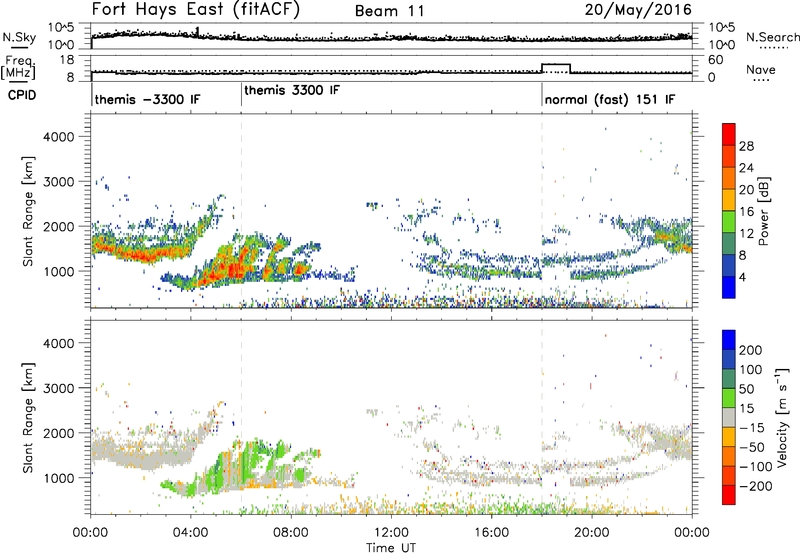Click the '4000' tick on the power panel axis
The image size is (800, 554).
[x=58, y=137]
